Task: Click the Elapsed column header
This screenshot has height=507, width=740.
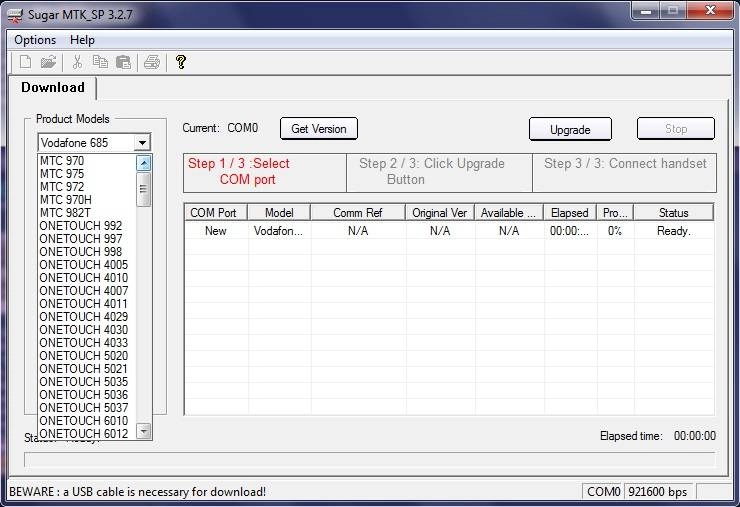Action: [570, 212]
